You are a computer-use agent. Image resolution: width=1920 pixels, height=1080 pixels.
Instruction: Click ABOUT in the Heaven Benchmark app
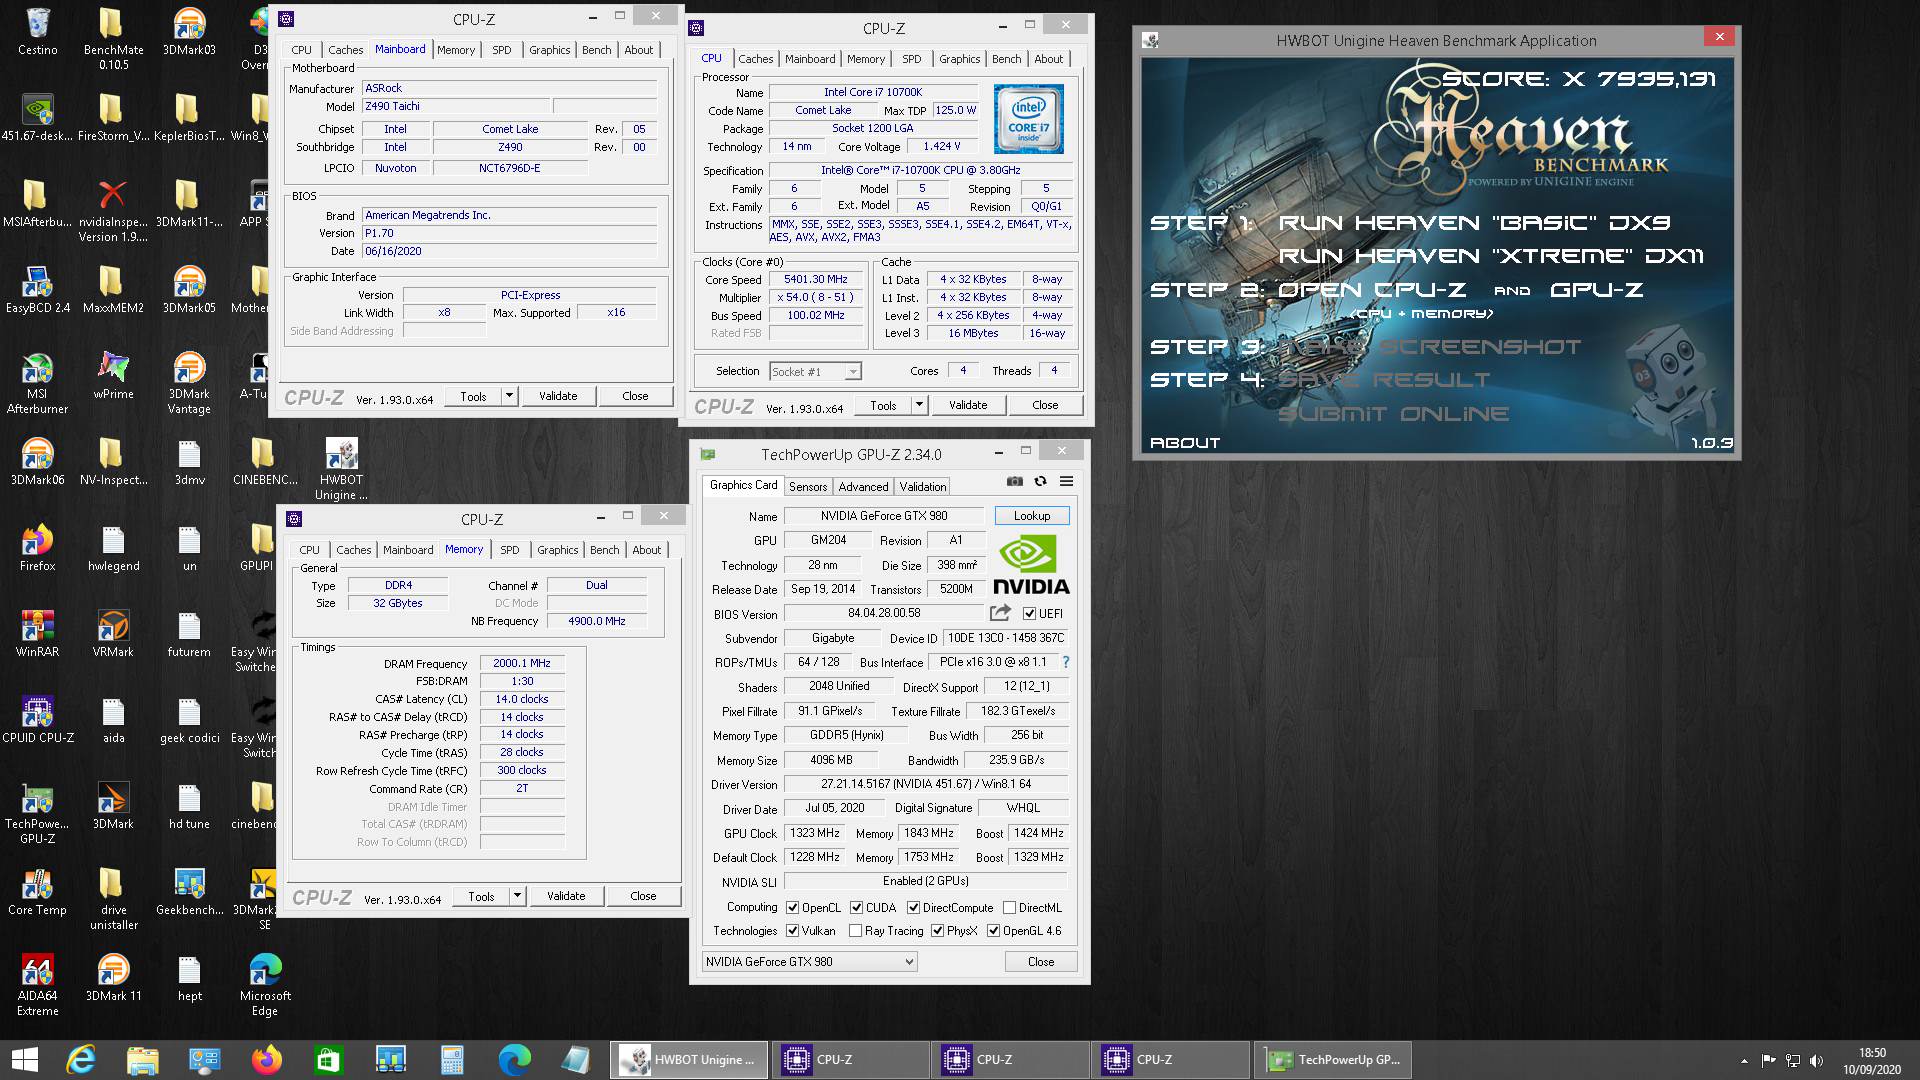1185,443
